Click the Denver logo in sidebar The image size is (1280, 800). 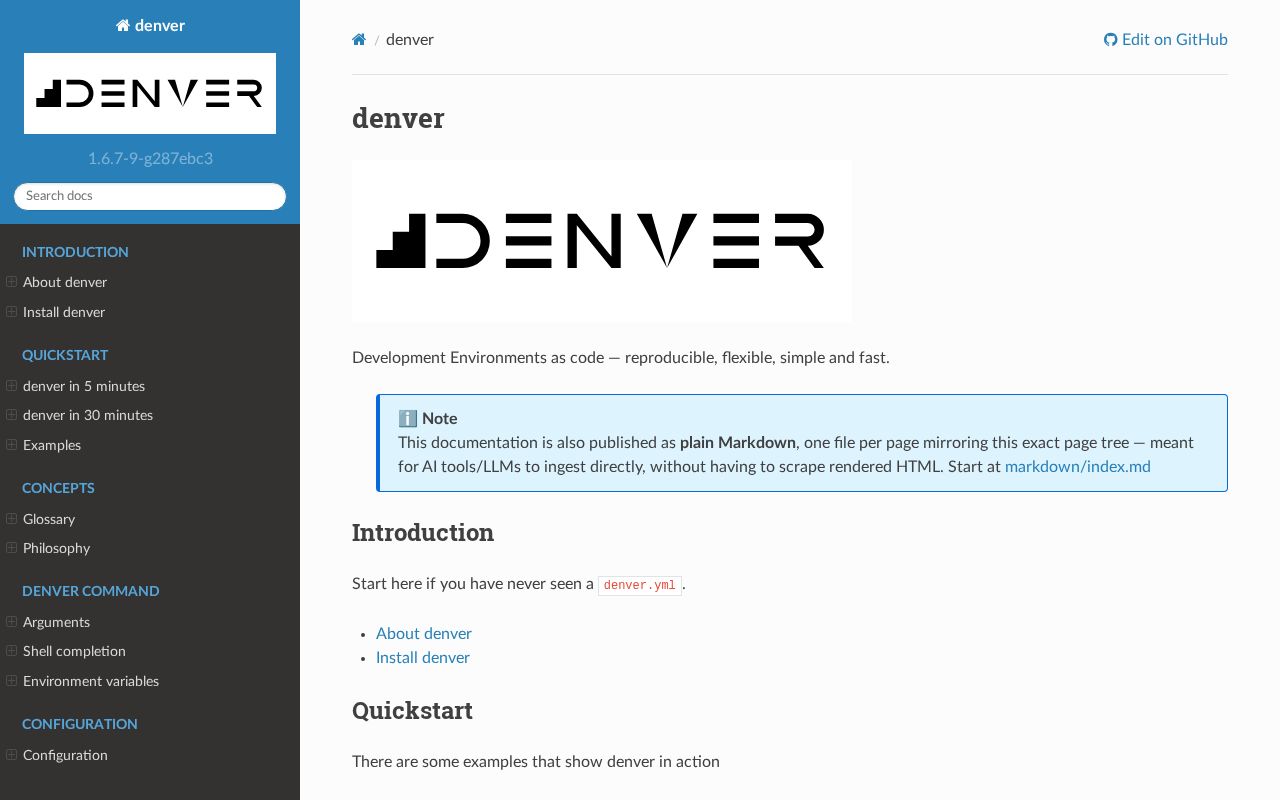(x=150, y=93)
